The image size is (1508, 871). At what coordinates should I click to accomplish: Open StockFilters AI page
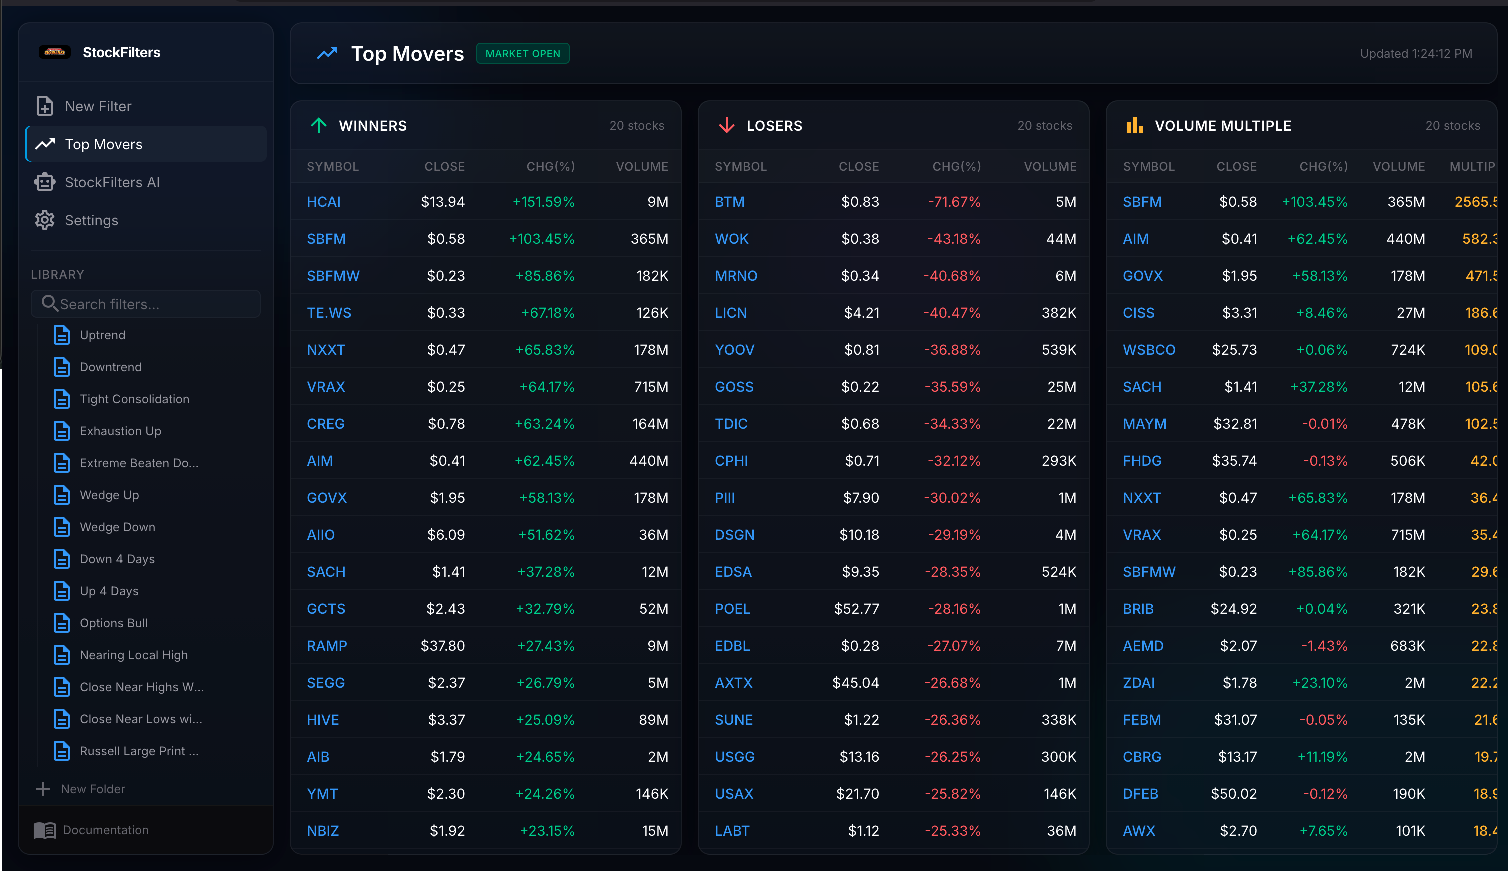tap(146, 182)
